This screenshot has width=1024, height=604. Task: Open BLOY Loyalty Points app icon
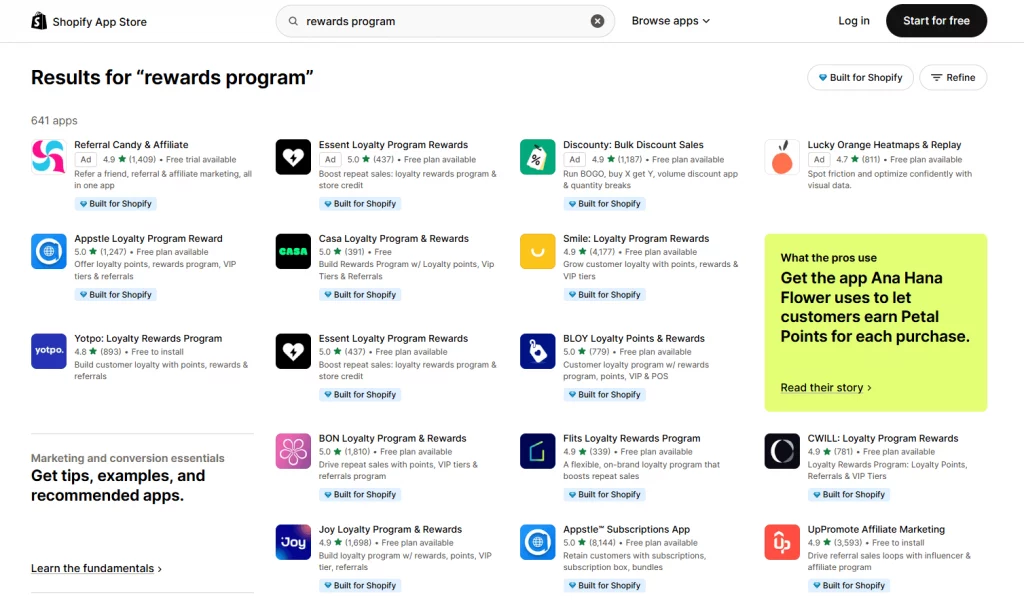click(x=537, y=351)
